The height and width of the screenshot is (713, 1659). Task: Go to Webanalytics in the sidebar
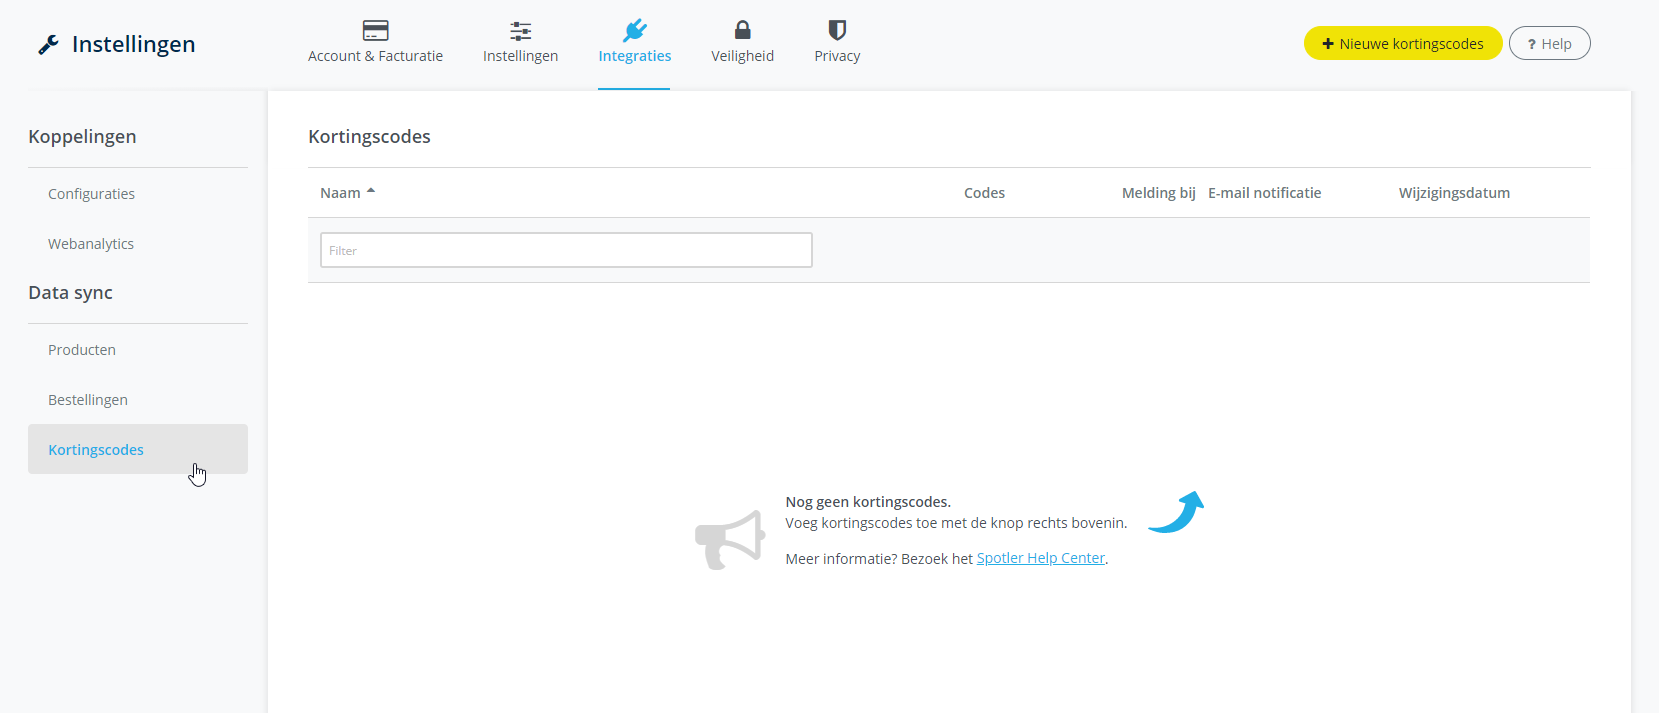pyautogui.click(x=91, y=244)
